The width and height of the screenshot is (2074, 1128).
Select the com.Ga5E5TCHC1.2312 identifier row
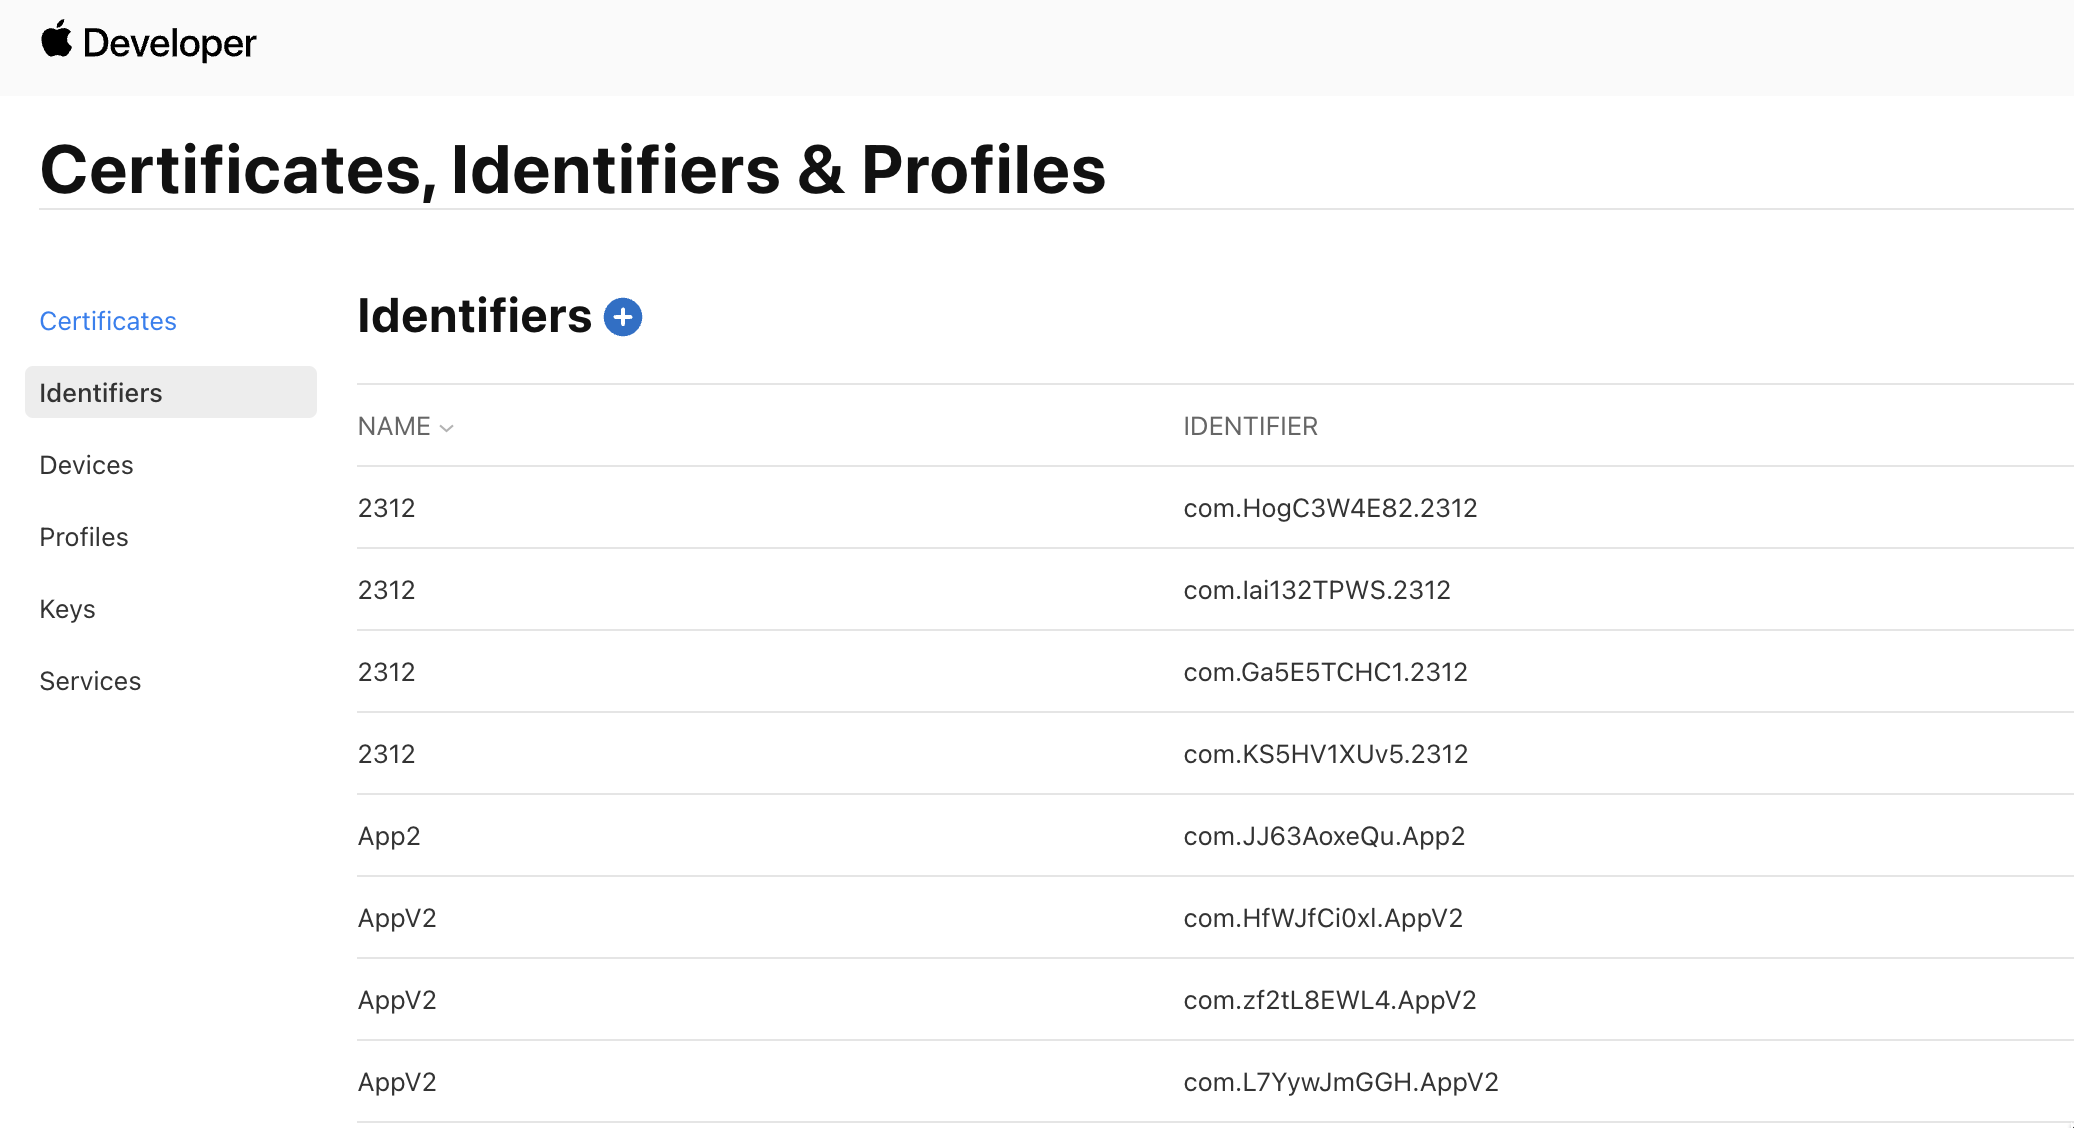click(x=1215, y=672)
